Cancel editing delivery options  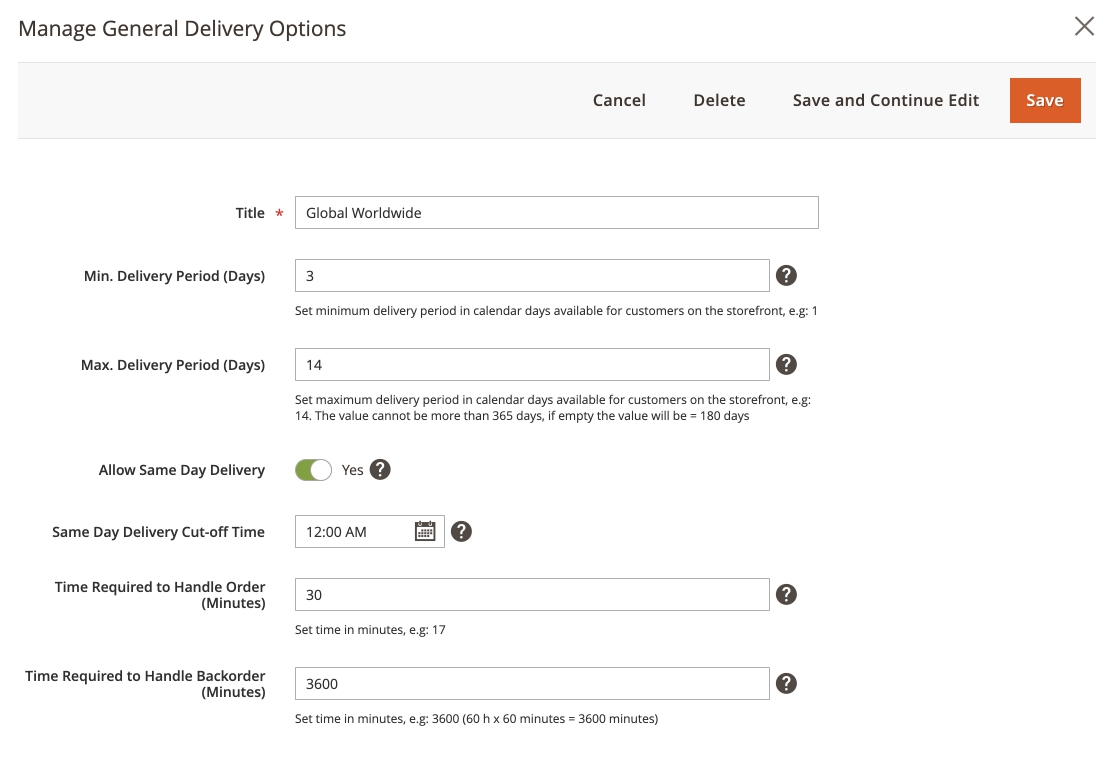tap(619, 100)
